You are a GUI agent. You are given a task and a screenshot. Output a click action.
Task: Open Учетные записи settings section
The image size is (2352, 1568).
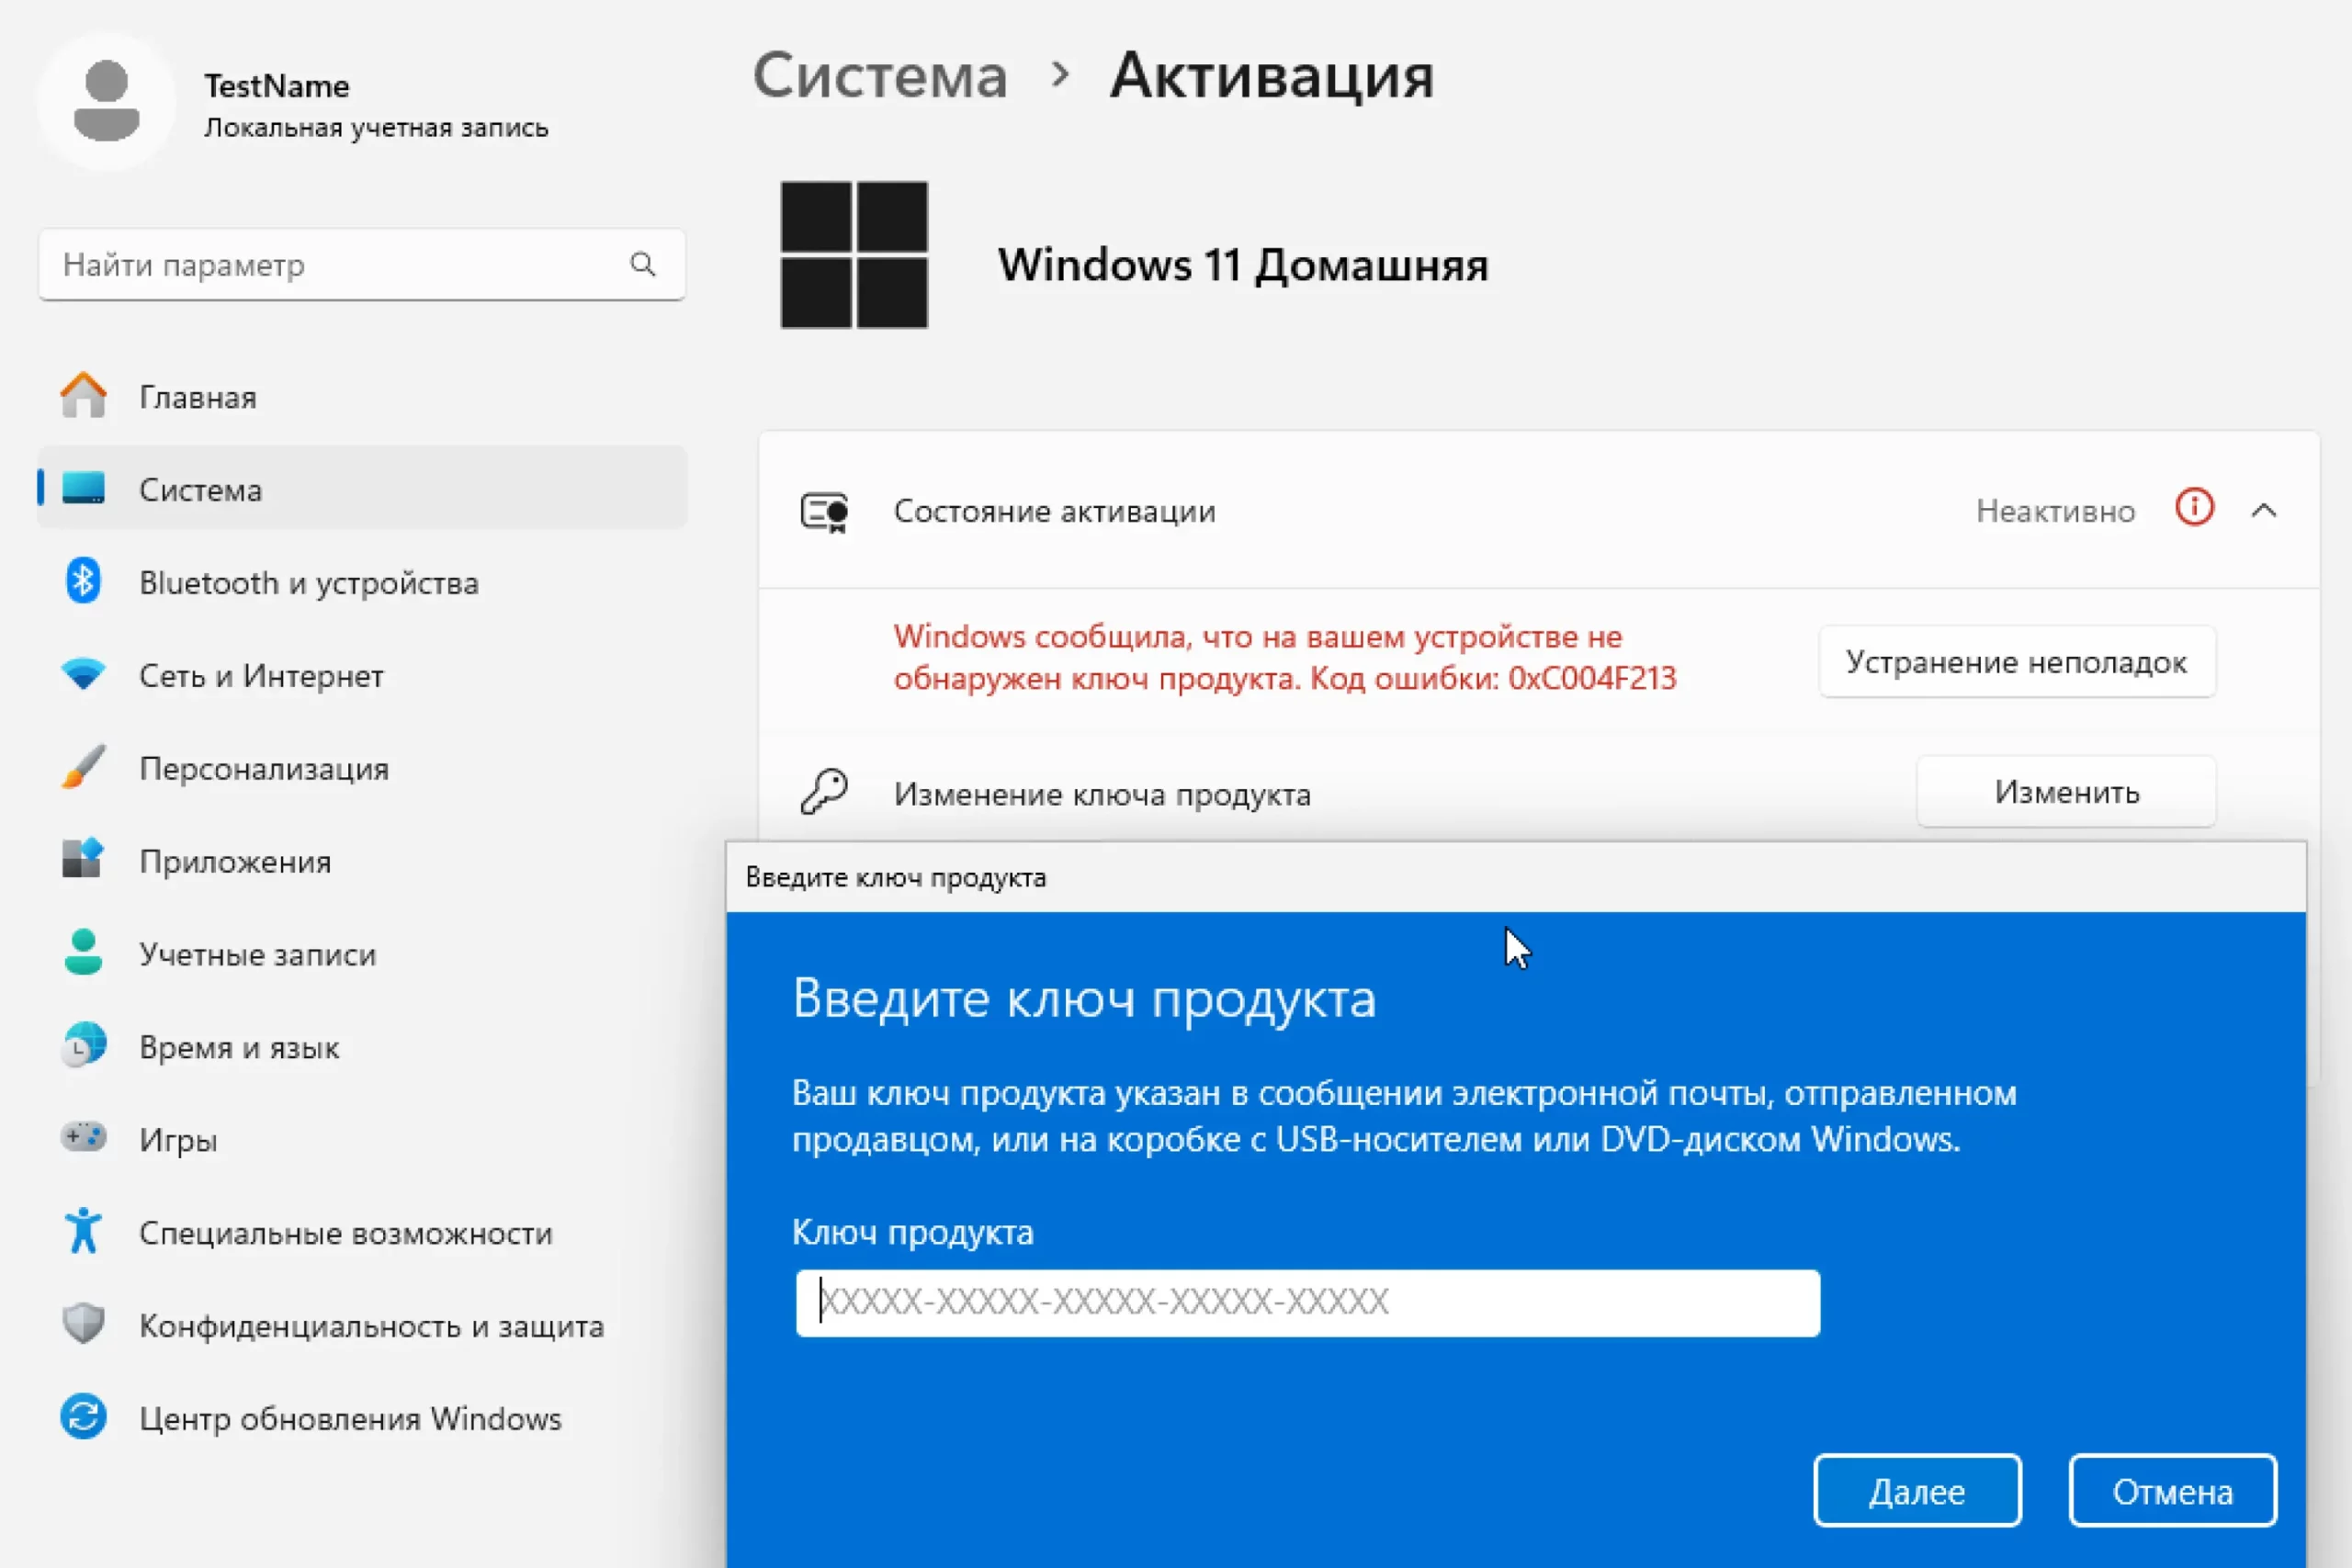point(257,954)
